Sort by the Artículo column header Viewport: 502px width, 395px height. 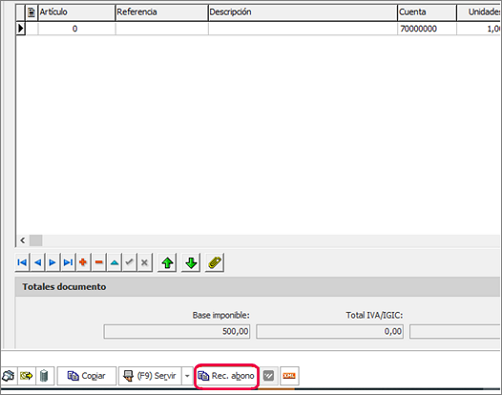[77, 12]
